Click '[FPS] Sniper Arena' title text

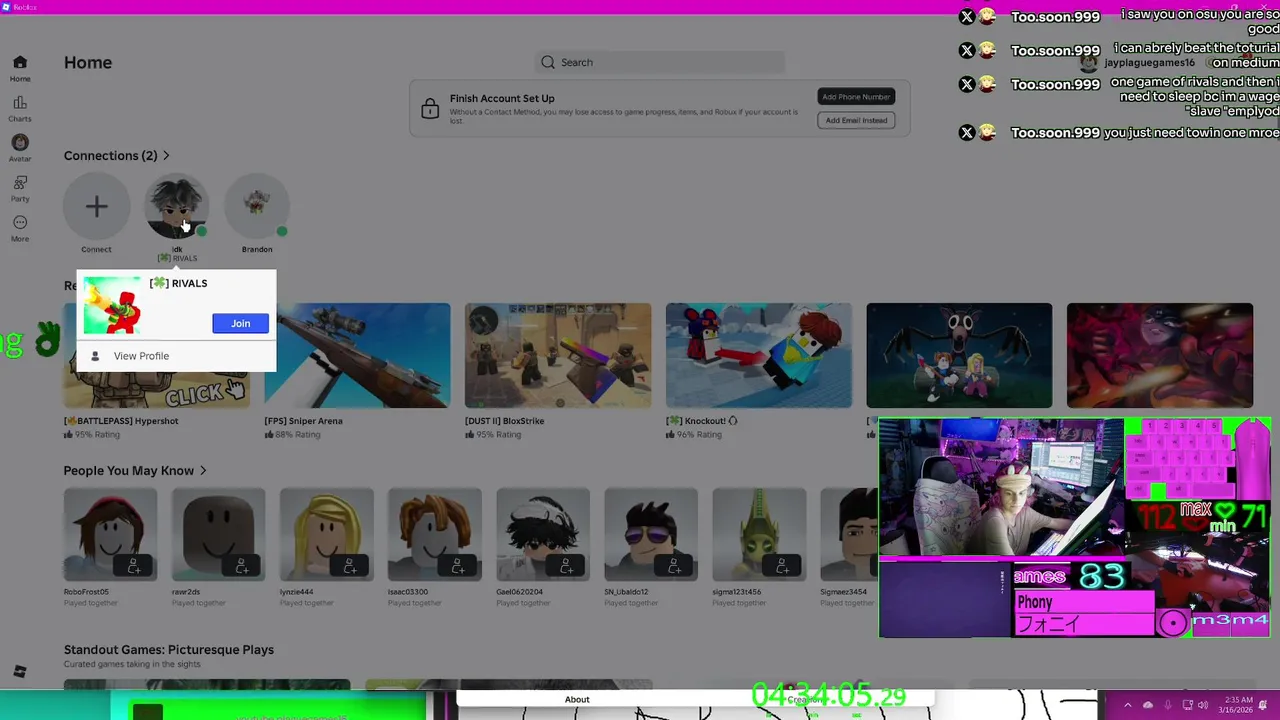click(304, 421)
